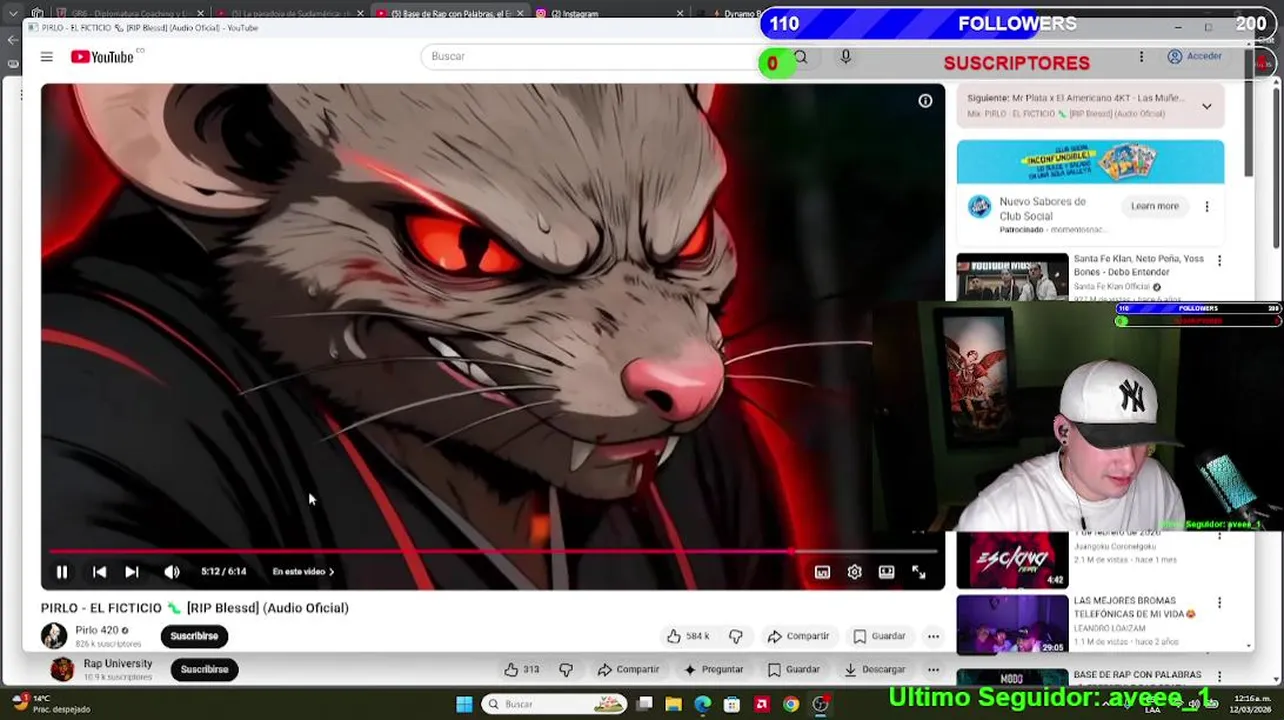Open Microsoft Edge from the taskbar
The image size is (1284, 720).
coord(703,704)
